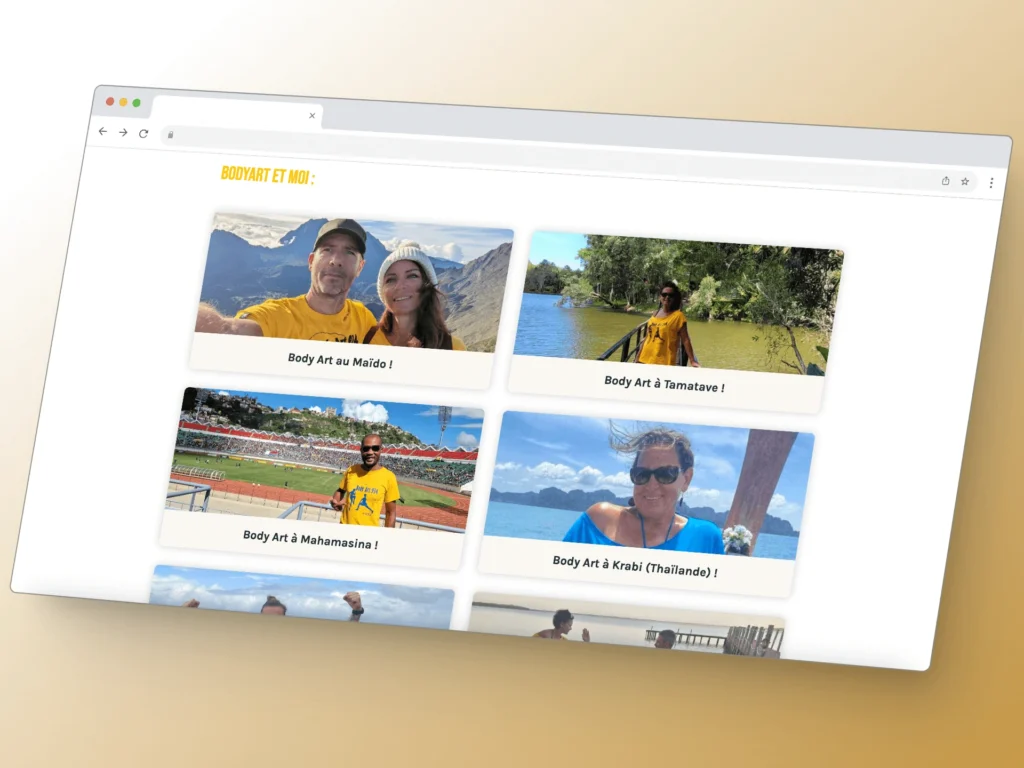Bookmark this page with the star icon
Image resolution: width=1024 pixels, height=768 pixels.
pyautogui.click(x=965, y=182)
